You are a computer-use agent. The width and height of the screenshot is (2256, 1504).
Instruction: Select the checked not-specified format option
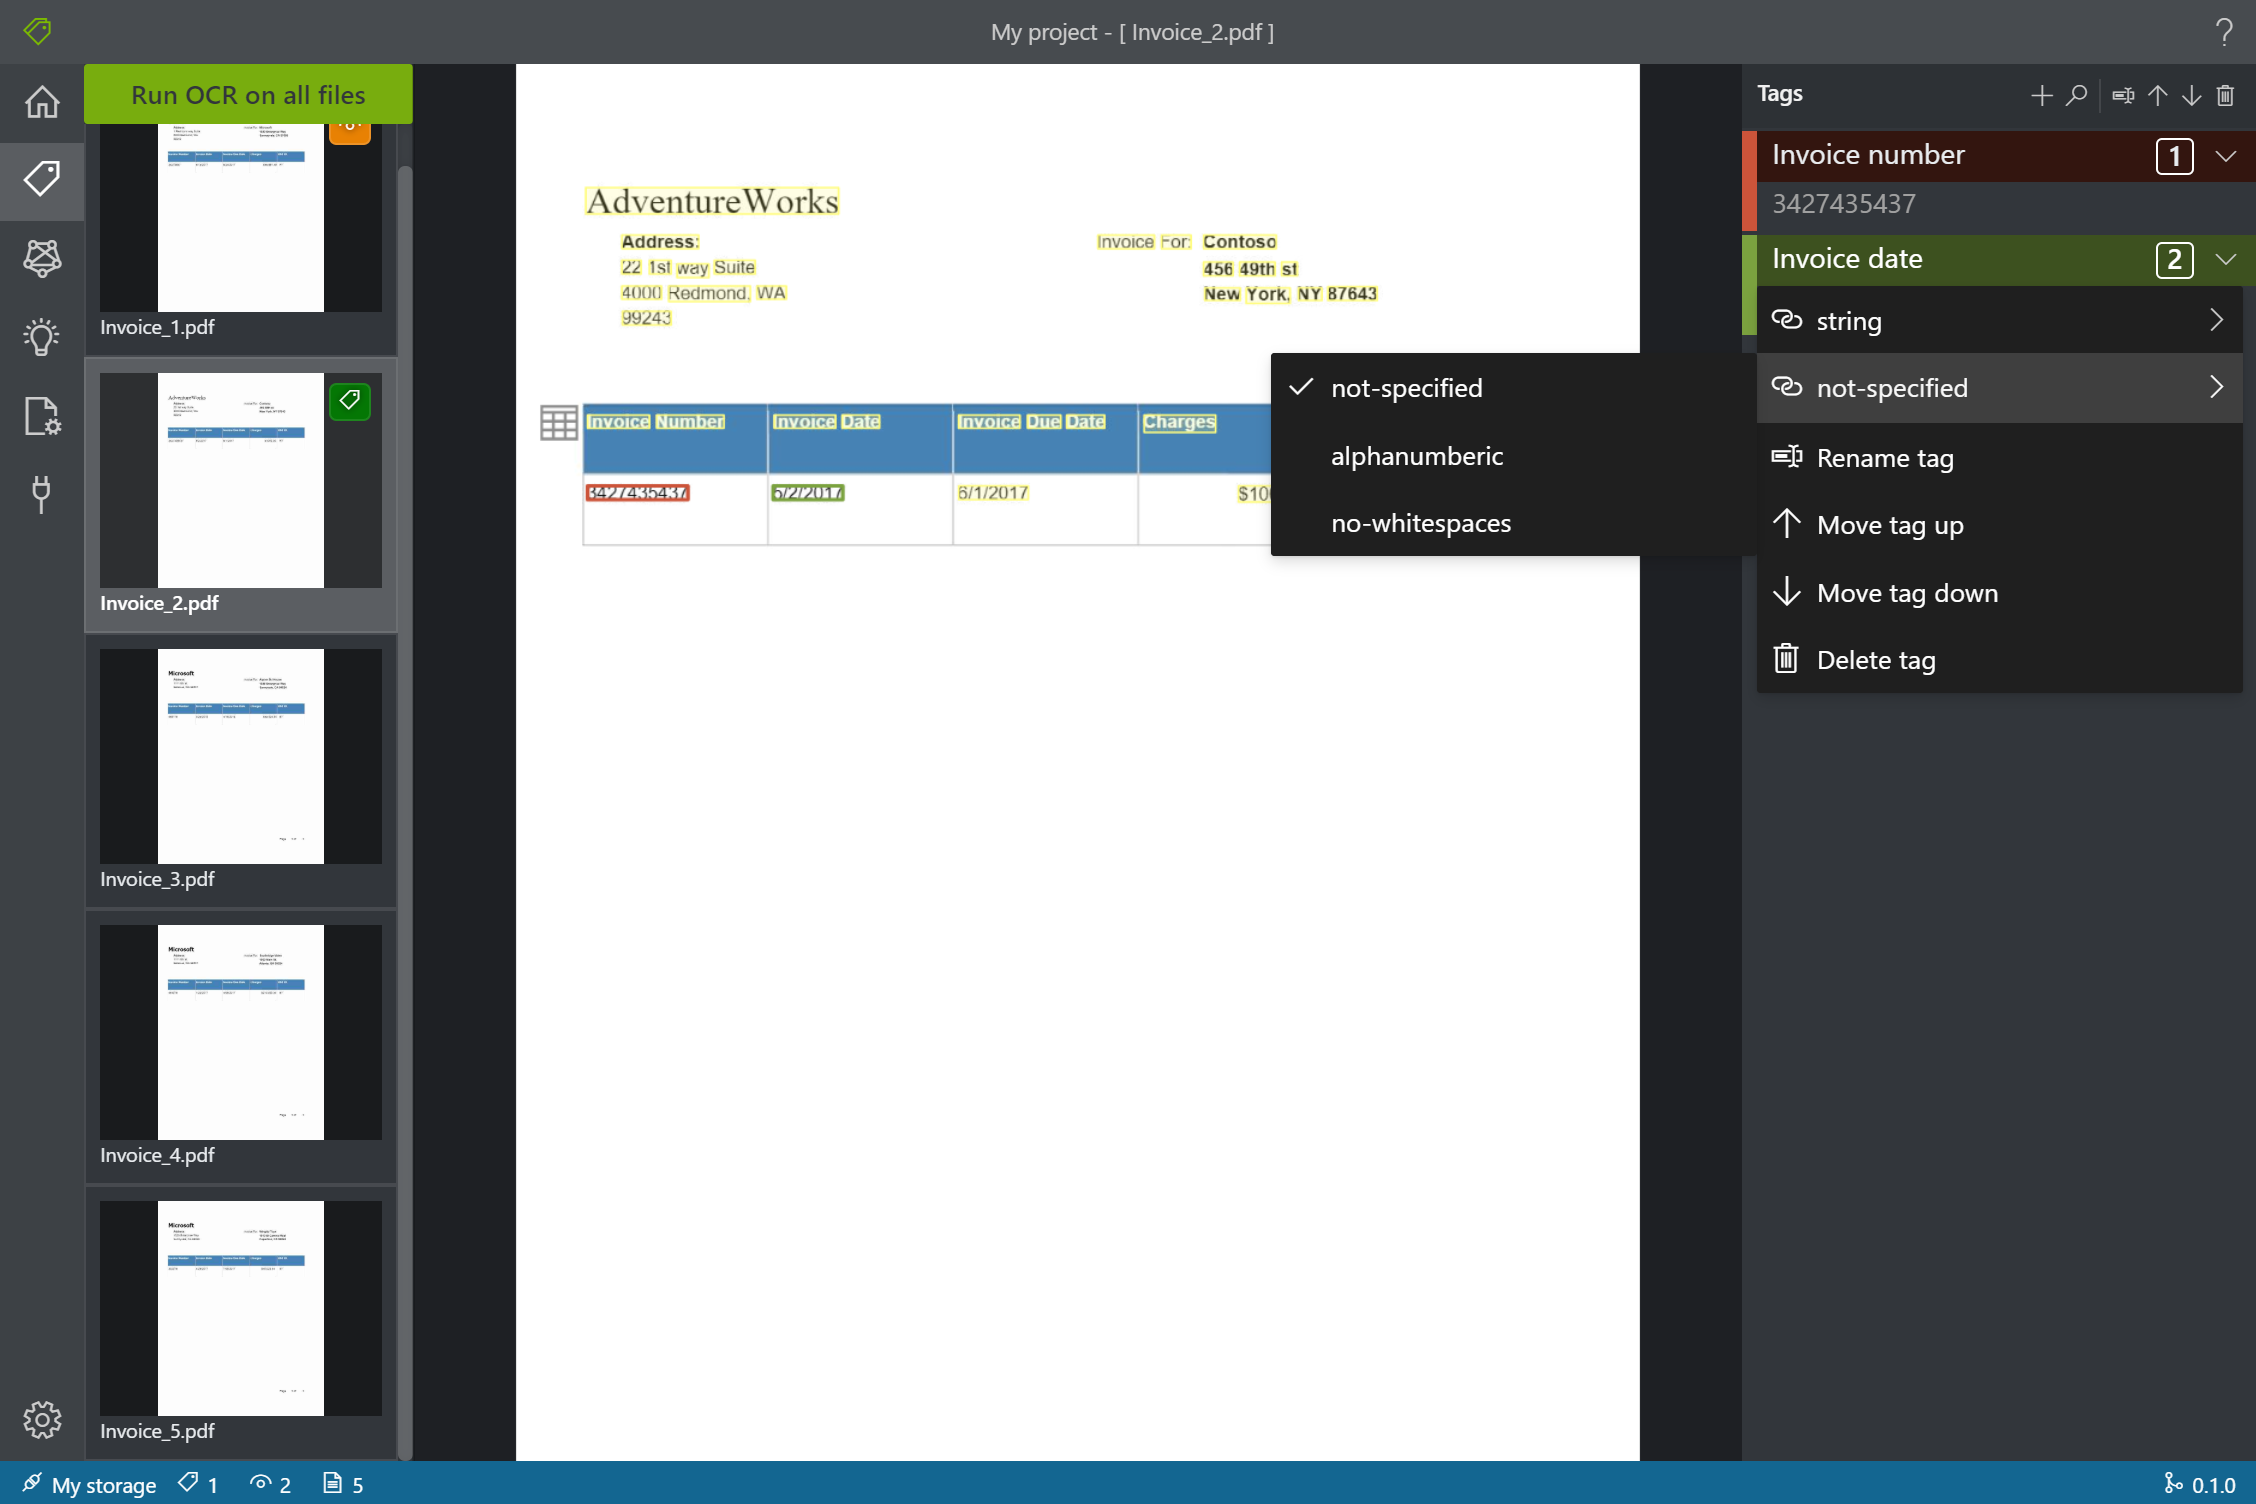1406,388
